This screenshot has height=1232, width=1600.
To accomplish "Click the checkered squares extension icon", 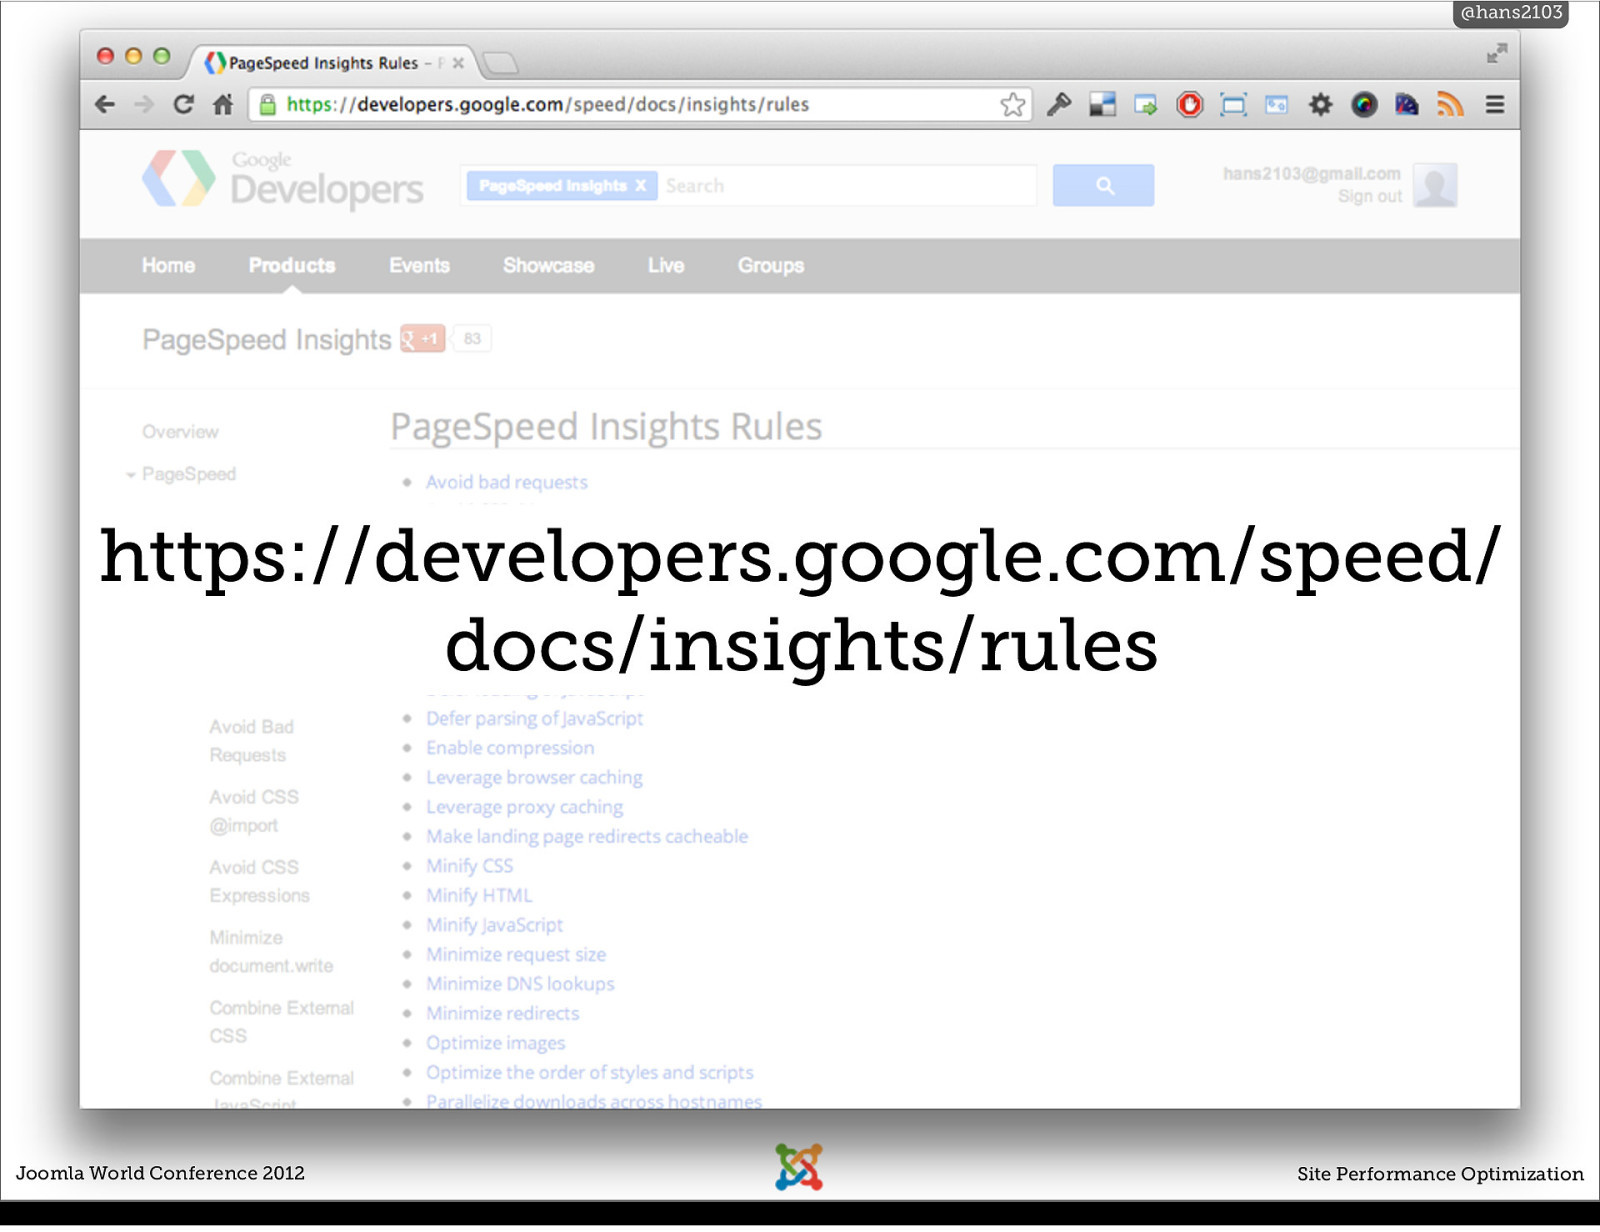I will [x=1103, y=104].
